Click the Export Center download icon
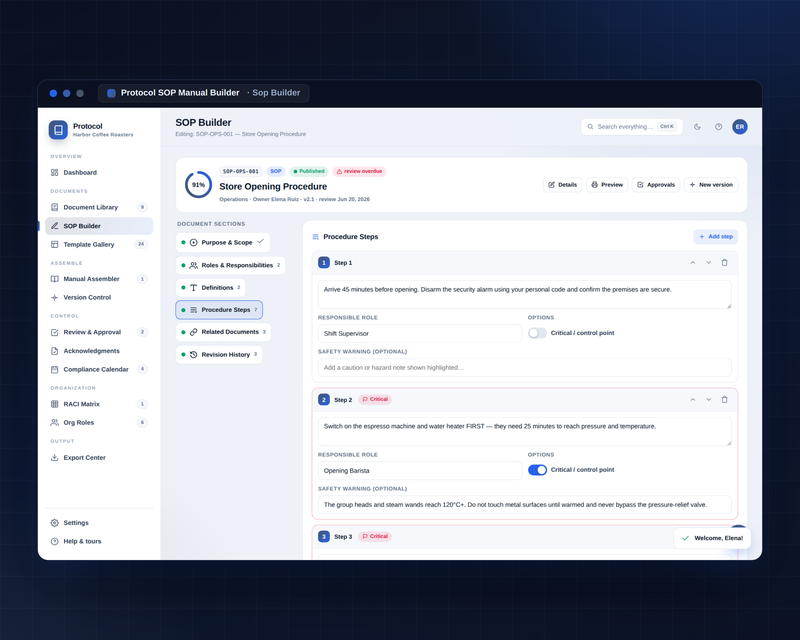800x640 pixels. 55,458
